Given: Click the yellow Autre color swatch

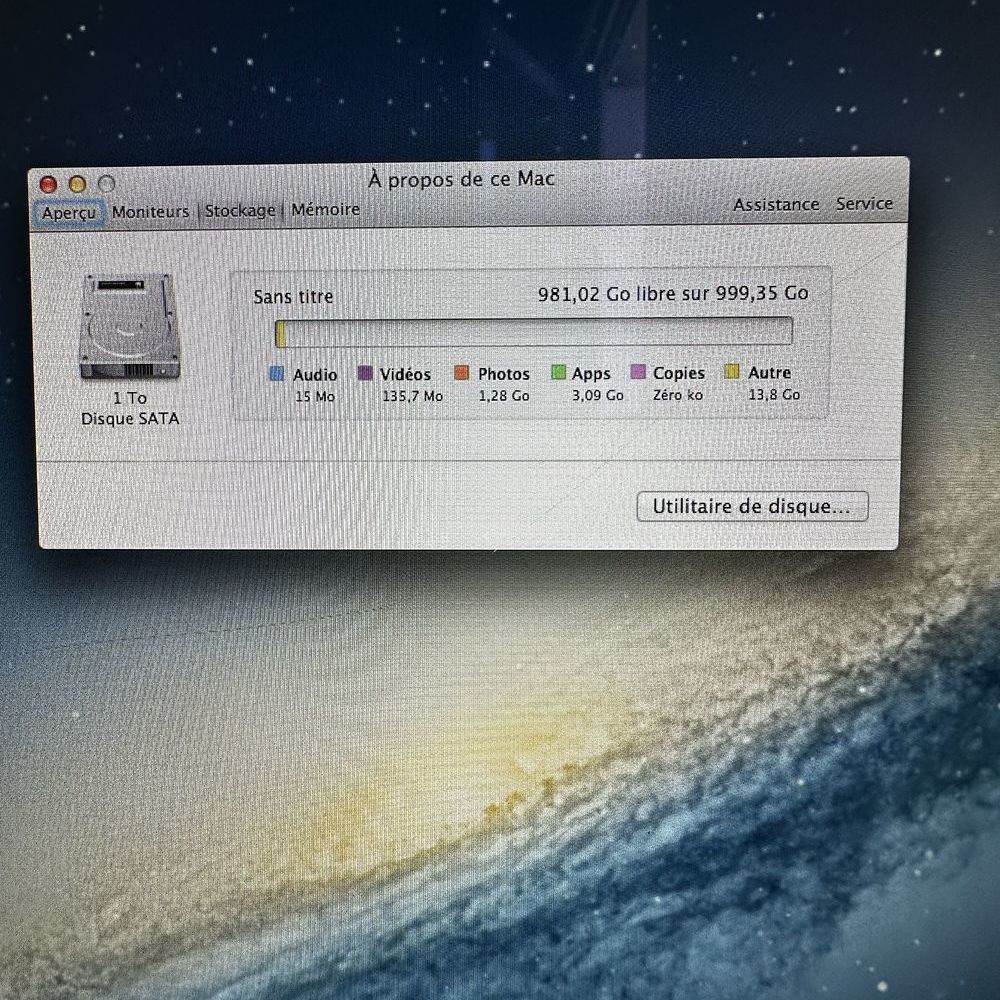Looking at the screenshot, I should click(732, 371).
